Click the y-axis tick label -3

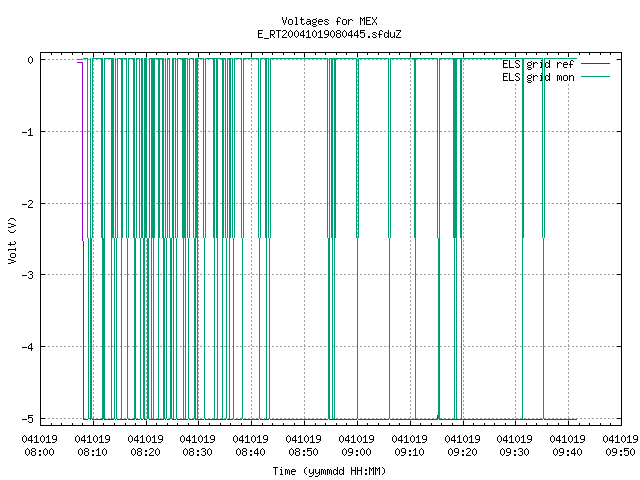(x=28, y=275)
